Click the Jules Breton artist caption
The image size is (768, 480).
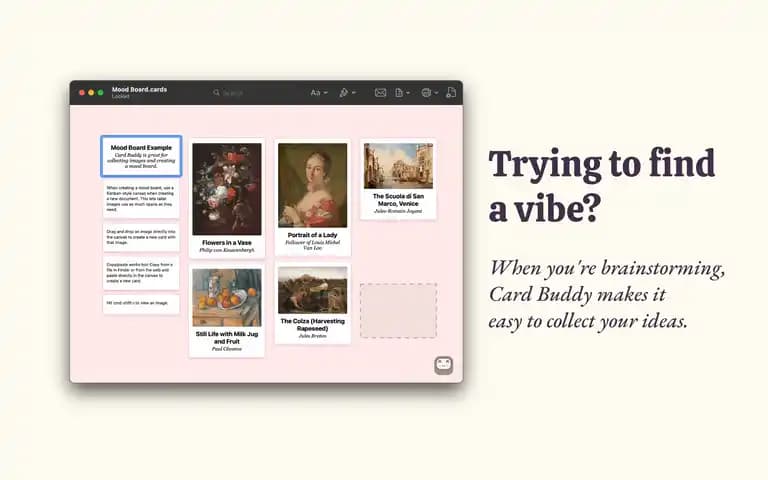pos(312,336)
